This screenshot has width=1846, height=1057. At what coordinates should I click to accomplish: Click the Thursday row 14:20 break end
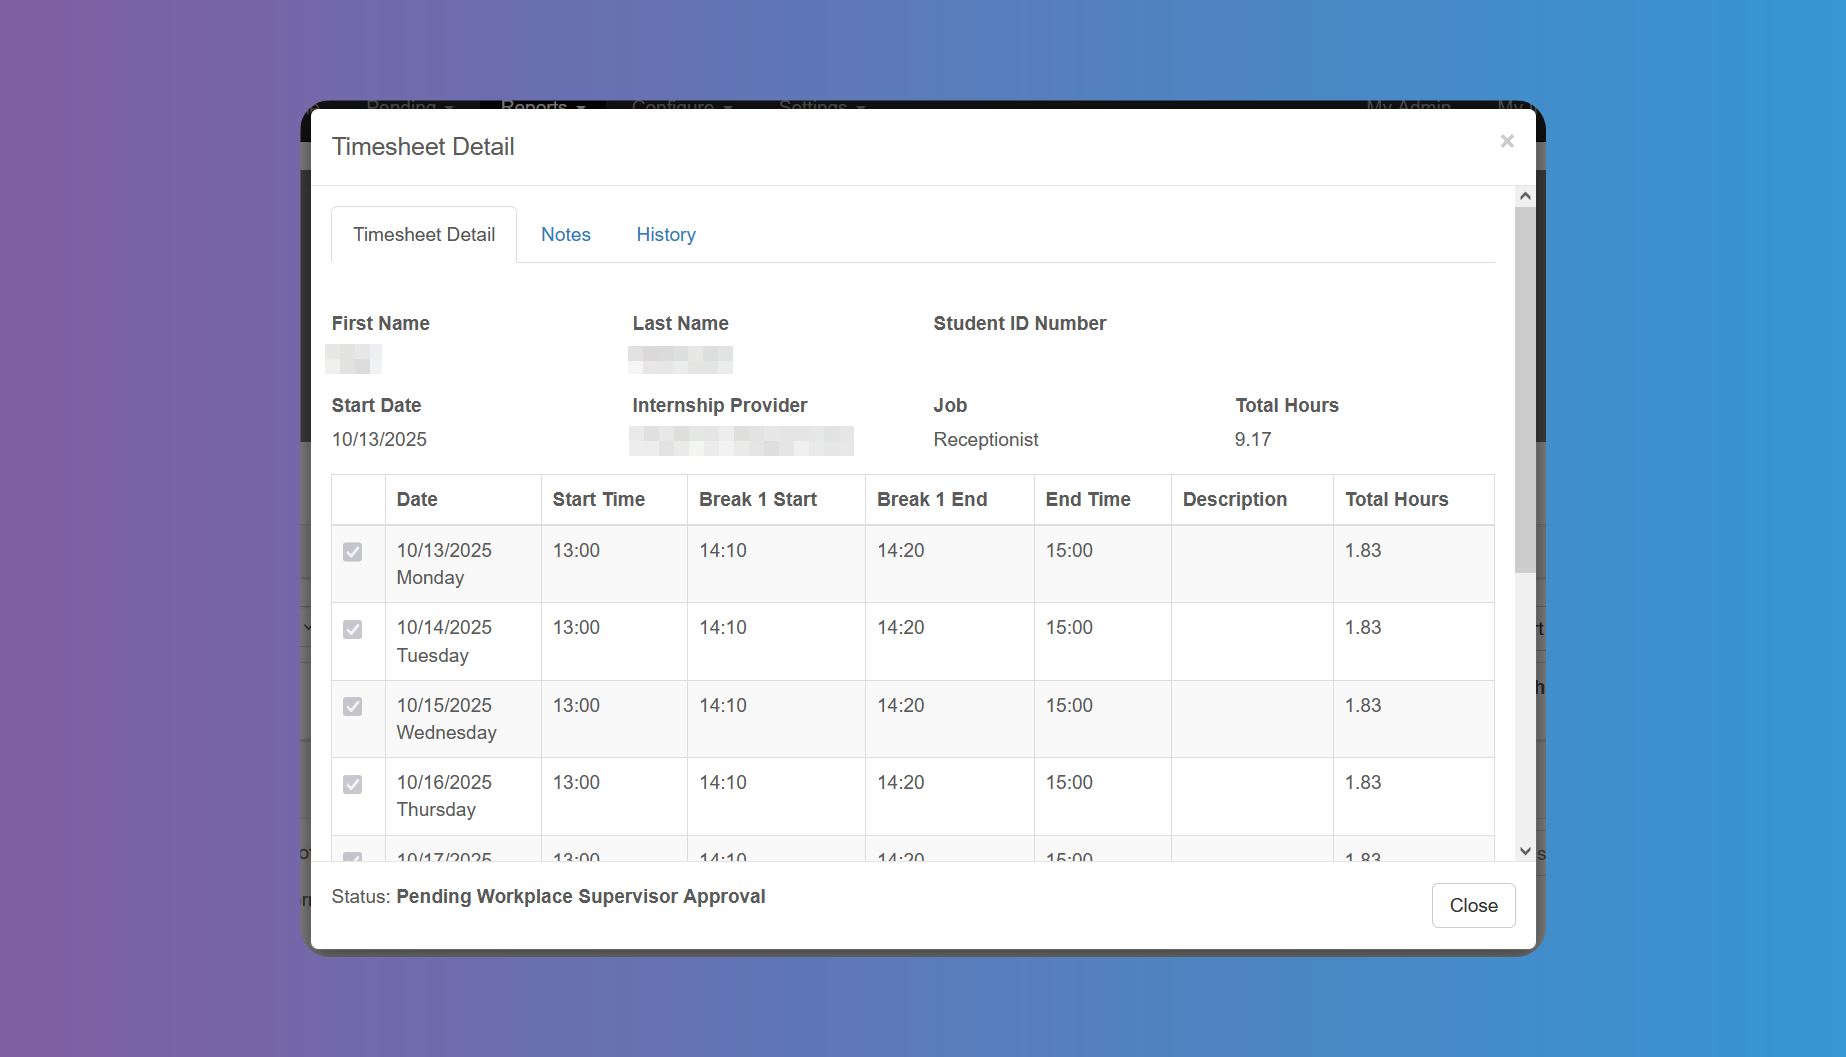(901, 782)
